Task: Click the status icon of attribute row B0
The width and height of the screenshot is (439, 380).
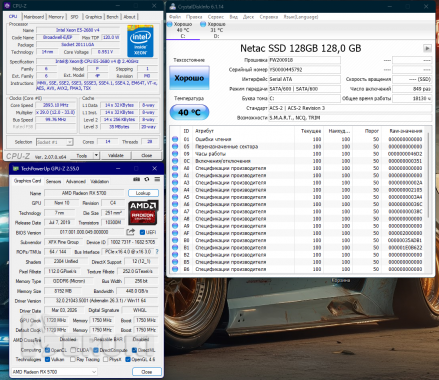Action: click(175, 240)
